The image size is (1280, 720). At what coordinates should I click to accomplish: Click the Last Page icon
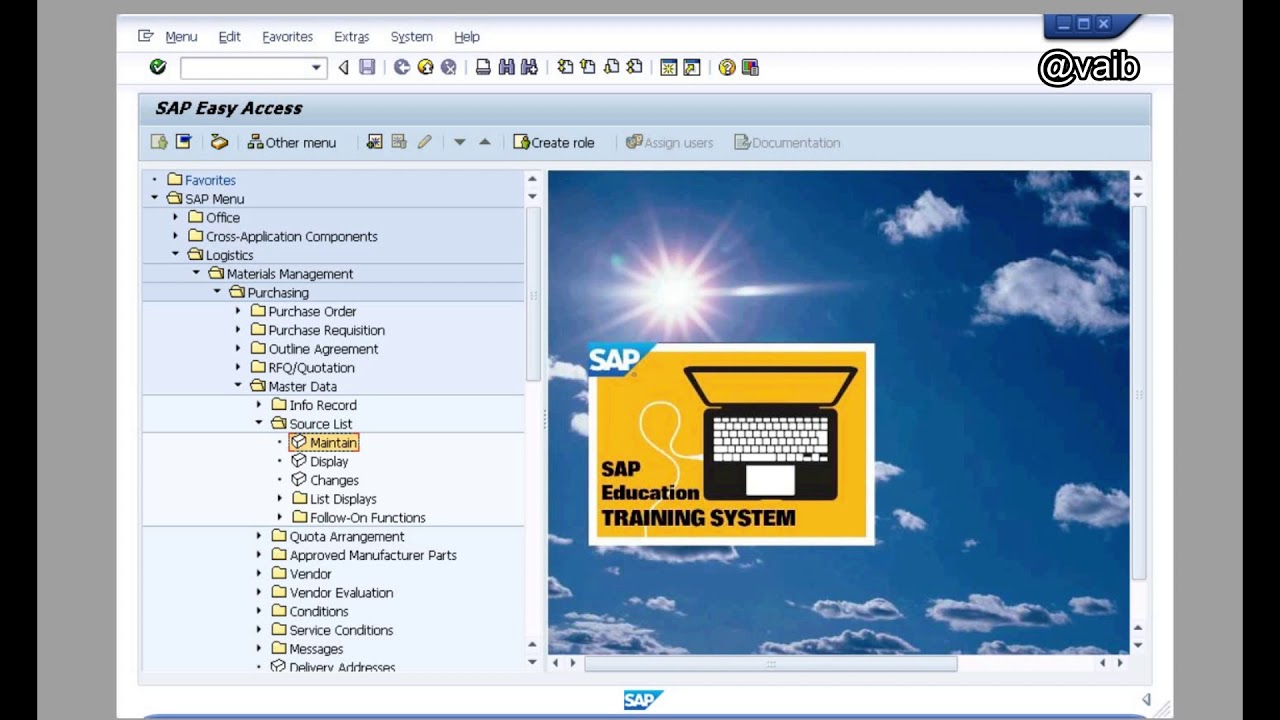click(x=634, y=67)
